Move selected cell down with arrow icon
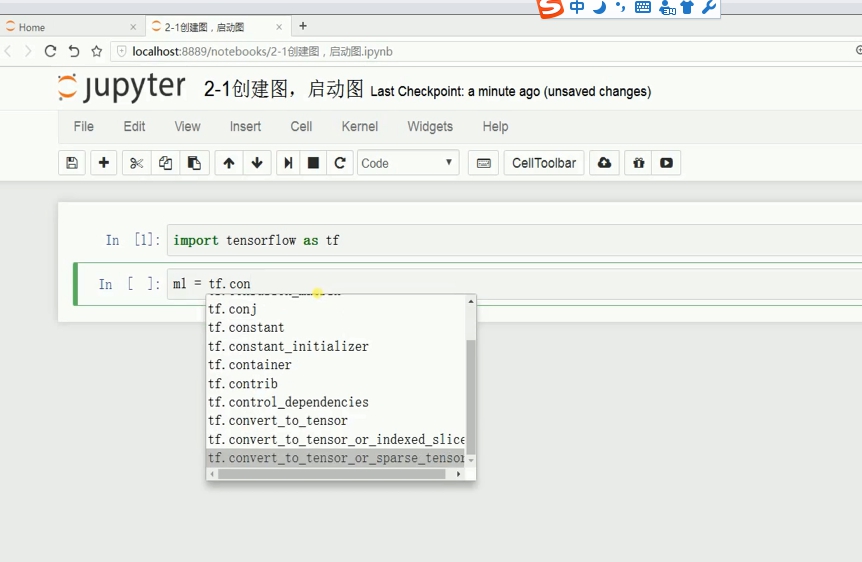This screenshot has width=862, height=562. pyautogui.click(x=257, y=163)
